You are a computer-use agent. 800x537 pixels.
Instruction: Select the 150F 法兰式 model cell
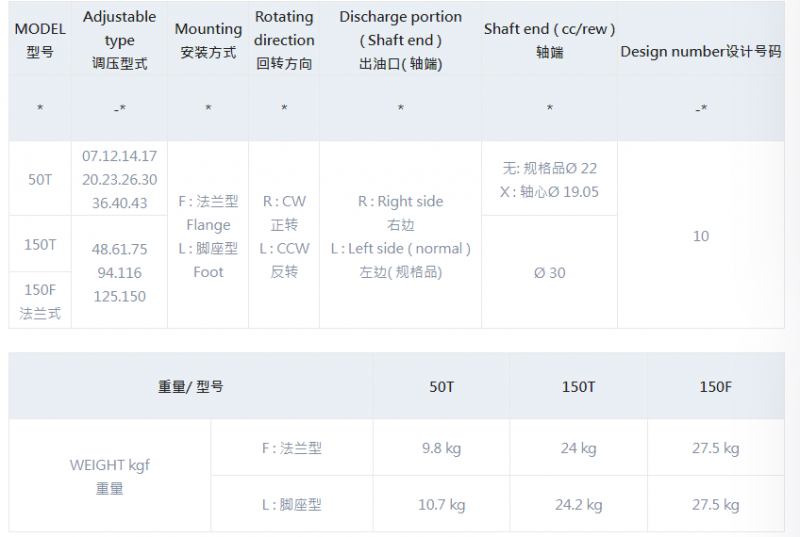click(40, 301)
